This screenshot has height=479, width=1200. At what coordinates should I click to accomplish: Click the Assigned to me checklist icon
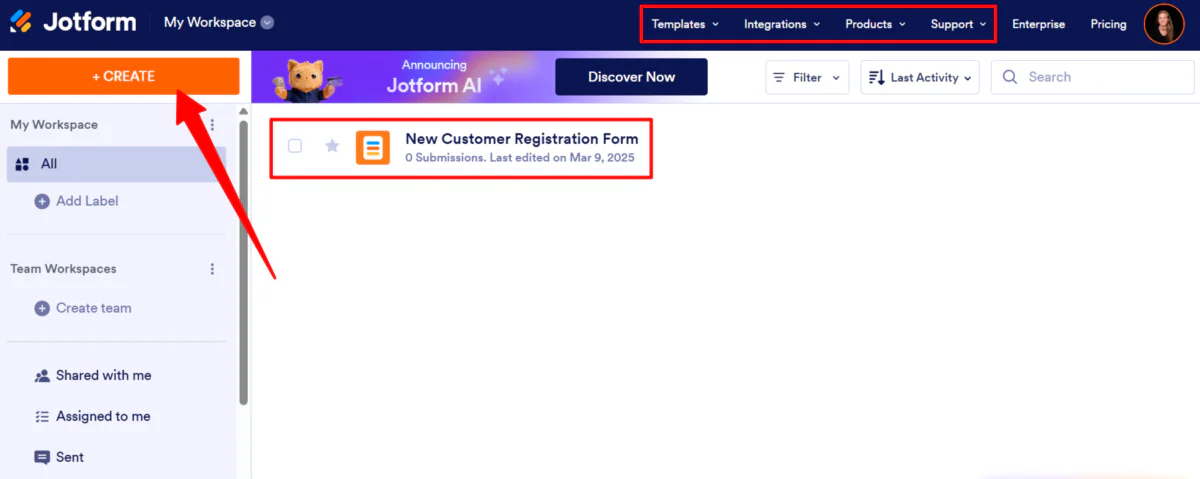(x=42, y=416)
